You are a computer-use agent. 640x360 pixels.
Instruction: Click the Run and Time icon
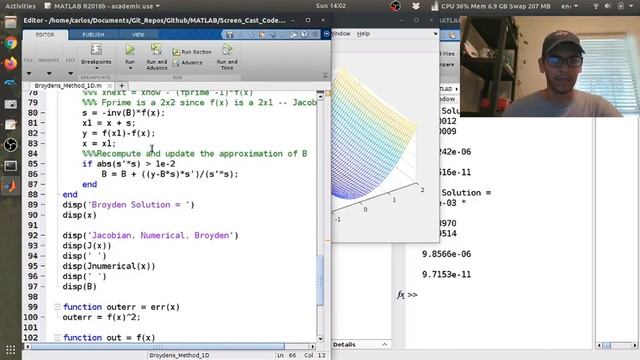click(227, 49)
